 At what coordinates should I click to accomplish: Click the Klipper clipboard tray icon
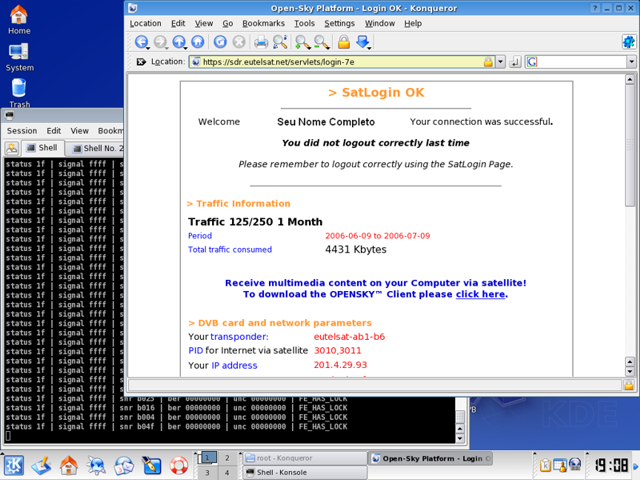545,464
